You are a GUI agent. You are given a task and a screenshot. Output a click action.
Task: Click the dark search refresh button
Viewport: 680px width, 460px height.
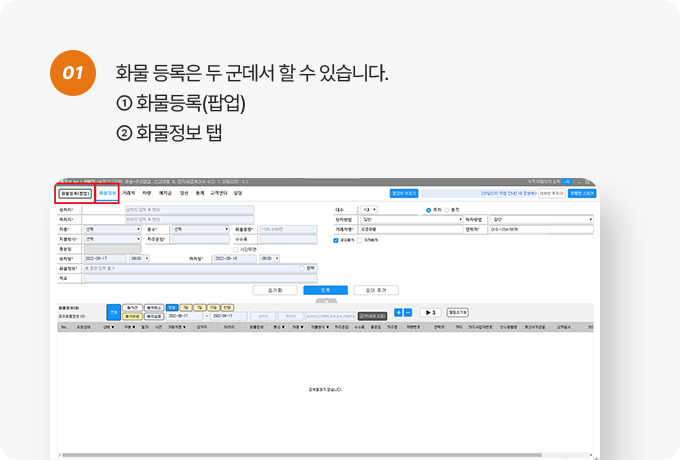point(372,316)
